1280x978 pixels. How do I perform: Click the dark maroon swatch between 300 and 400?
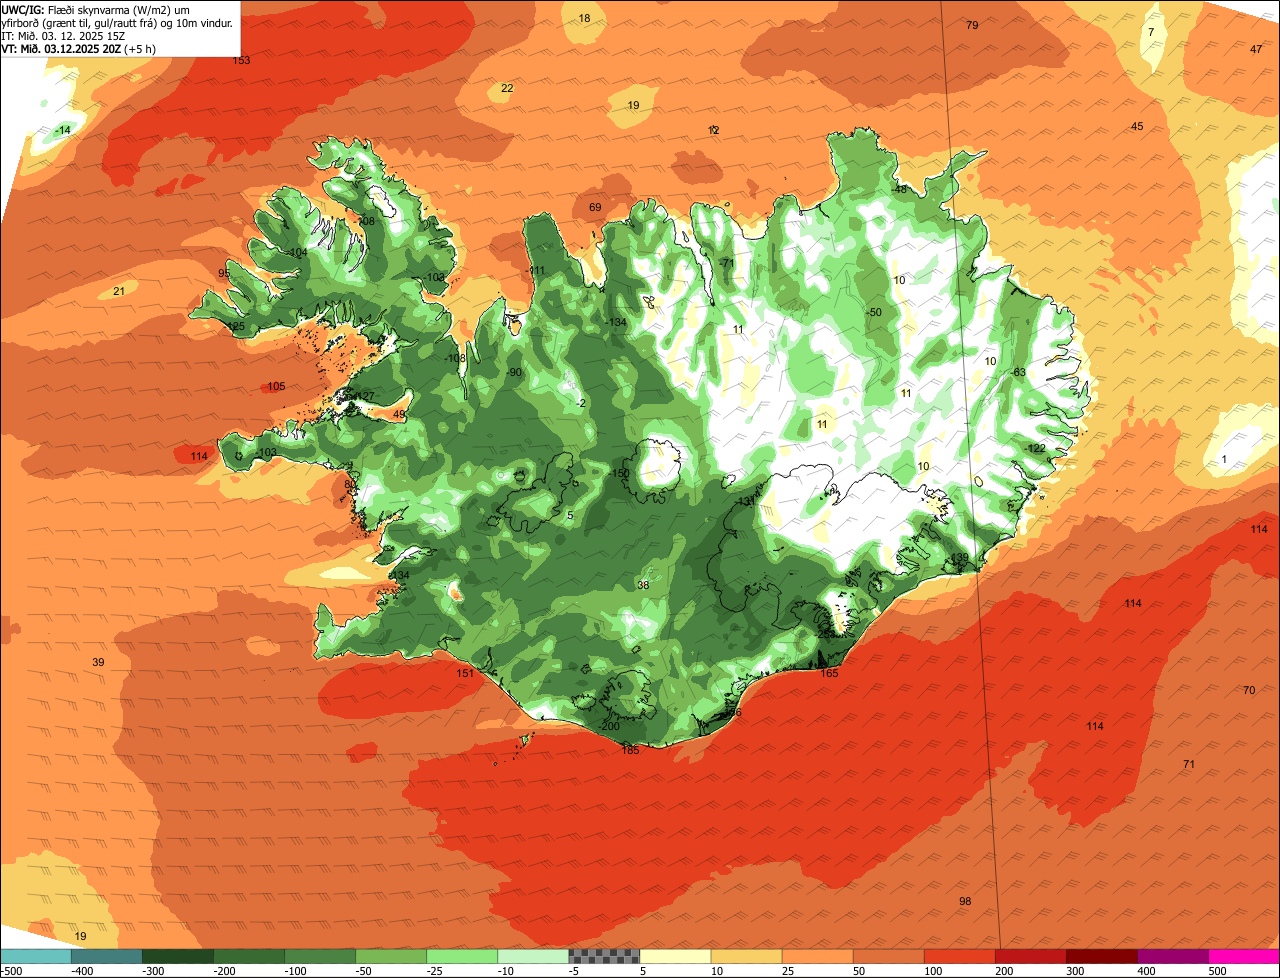(1101, 956)
